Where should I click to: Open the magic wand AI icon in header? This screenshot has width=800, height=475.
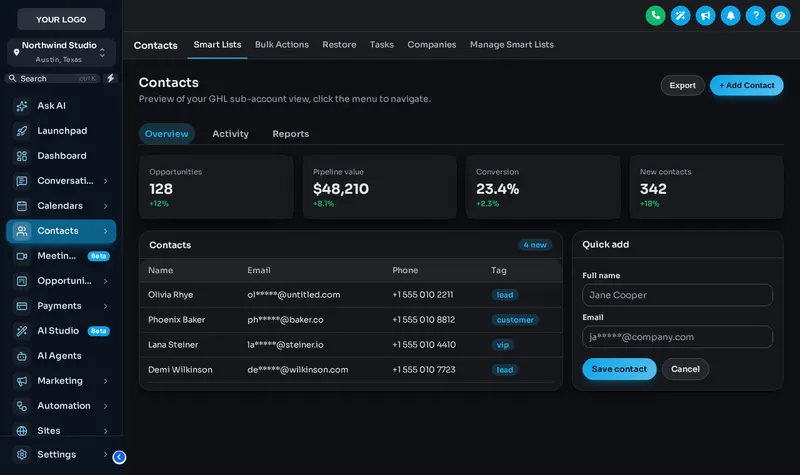680,16
